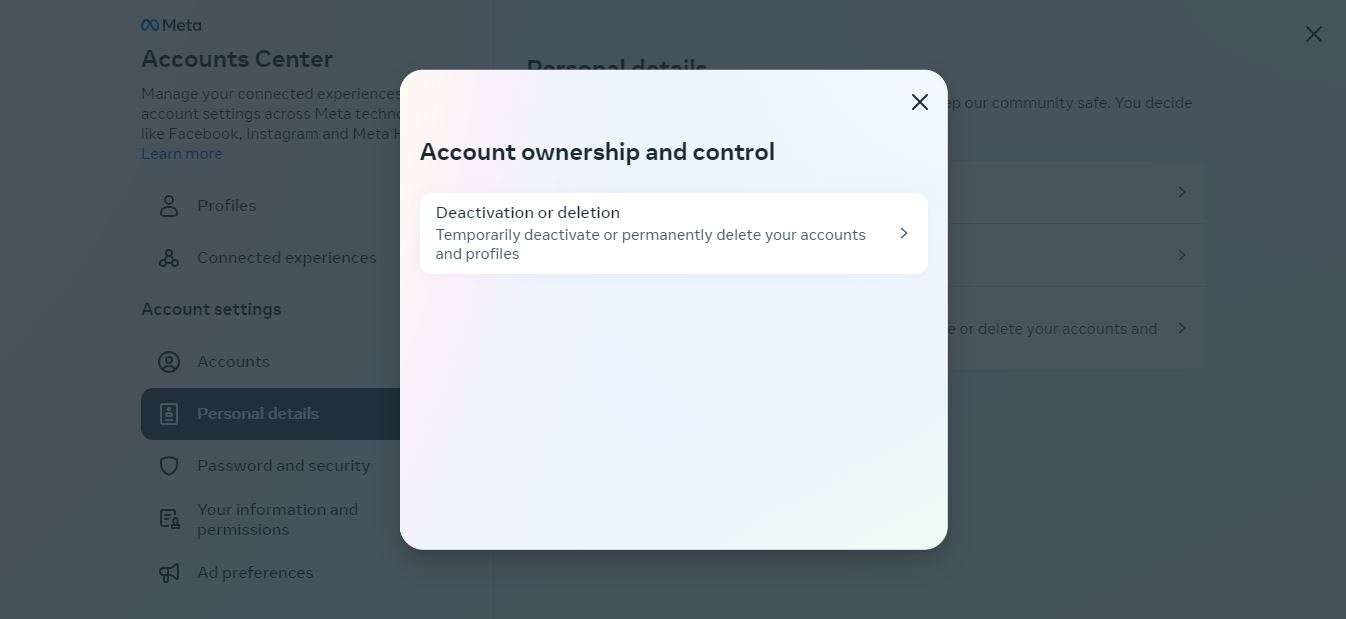Open Ad preferences section
1346x619 pixels.
pos(270,573)
